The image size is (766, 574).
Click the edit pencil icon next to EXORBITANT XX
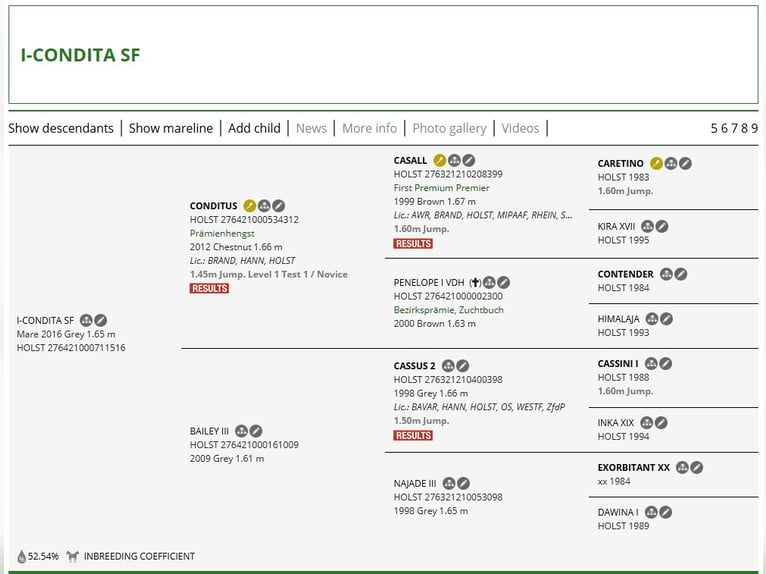697,467
